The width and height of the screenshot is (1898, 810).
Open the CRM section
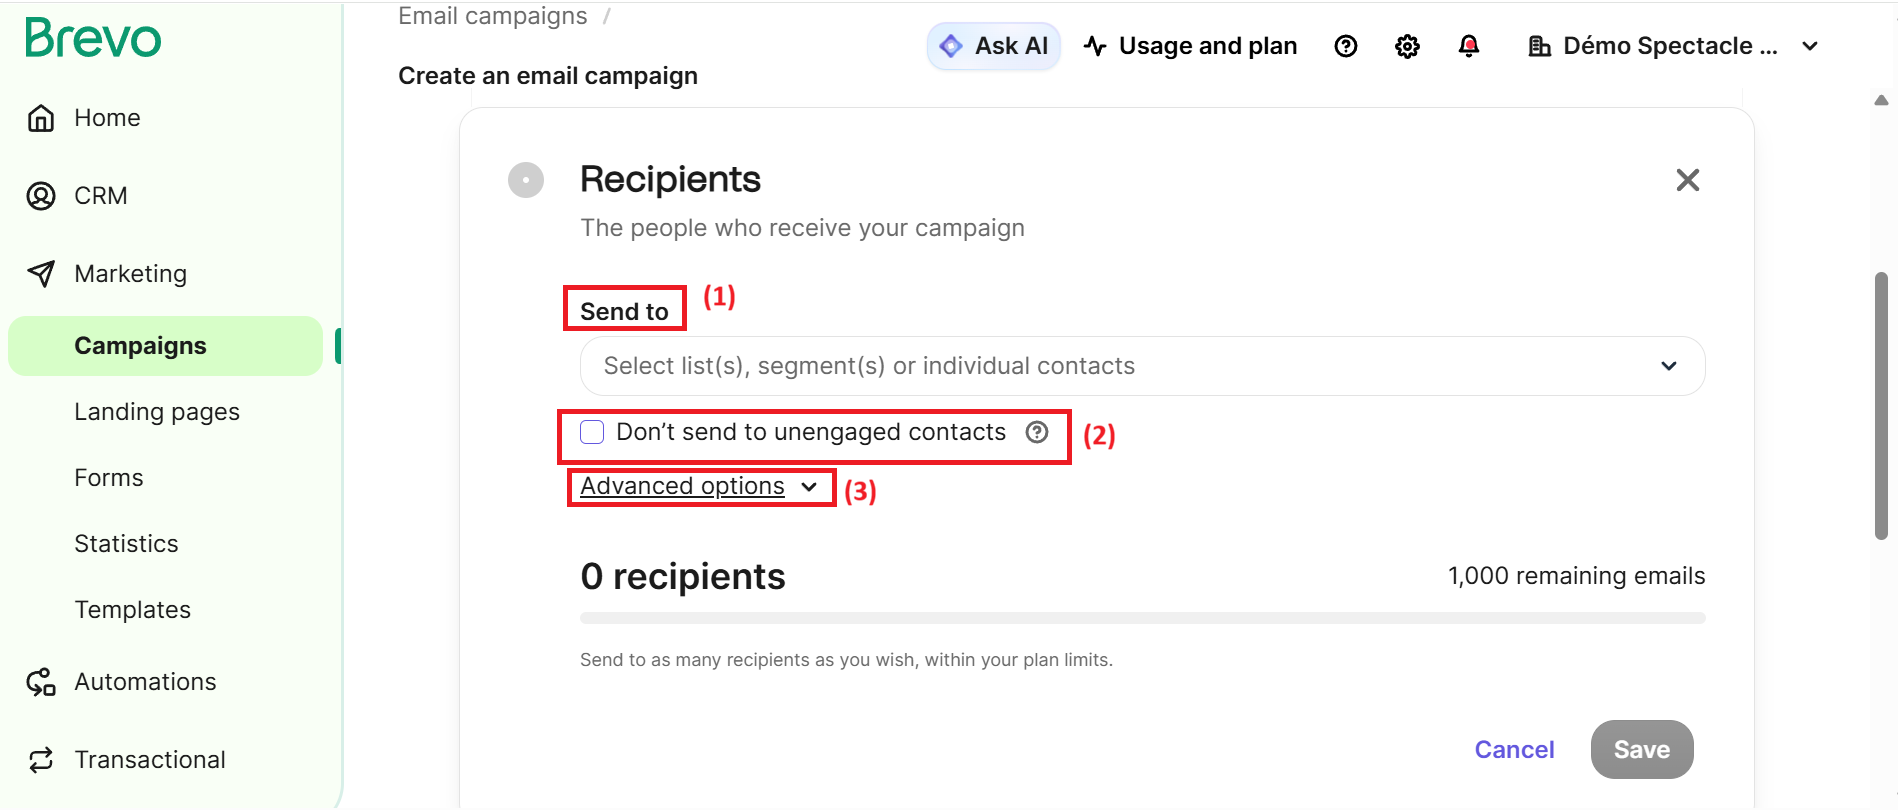coord(100,196)
